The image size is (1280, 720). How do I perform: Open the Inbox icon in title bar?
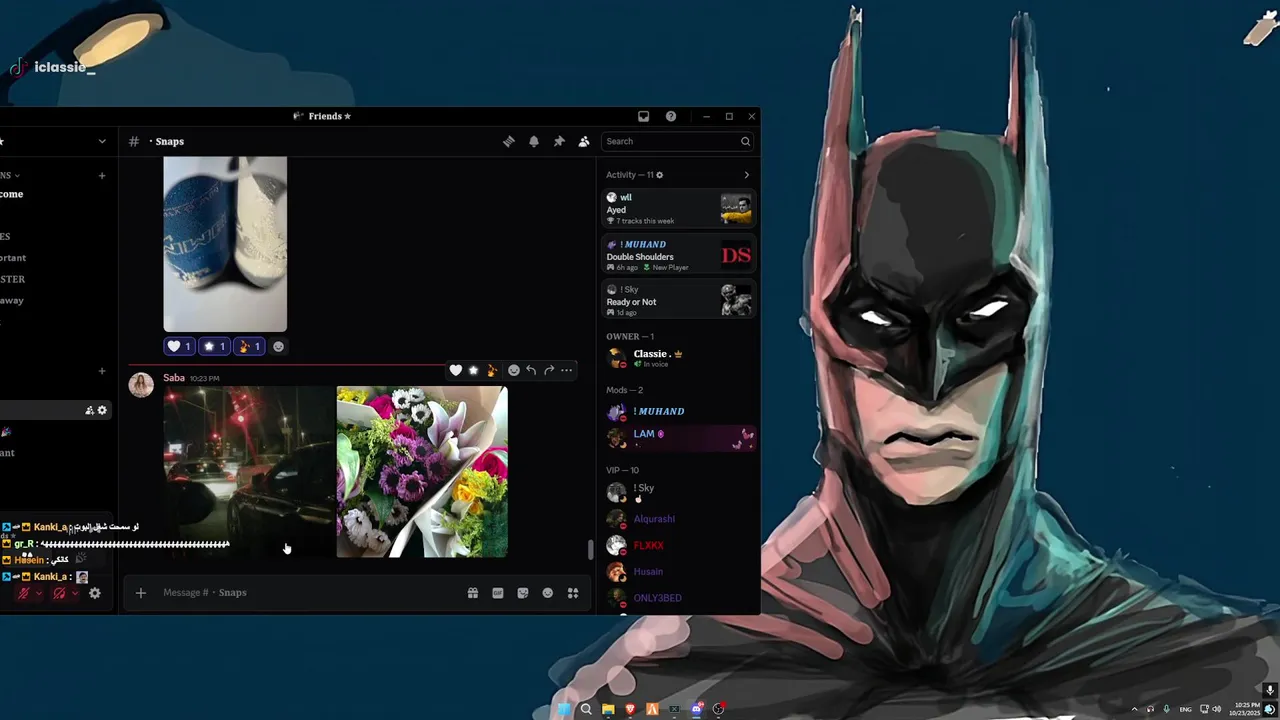coord(644,116)
